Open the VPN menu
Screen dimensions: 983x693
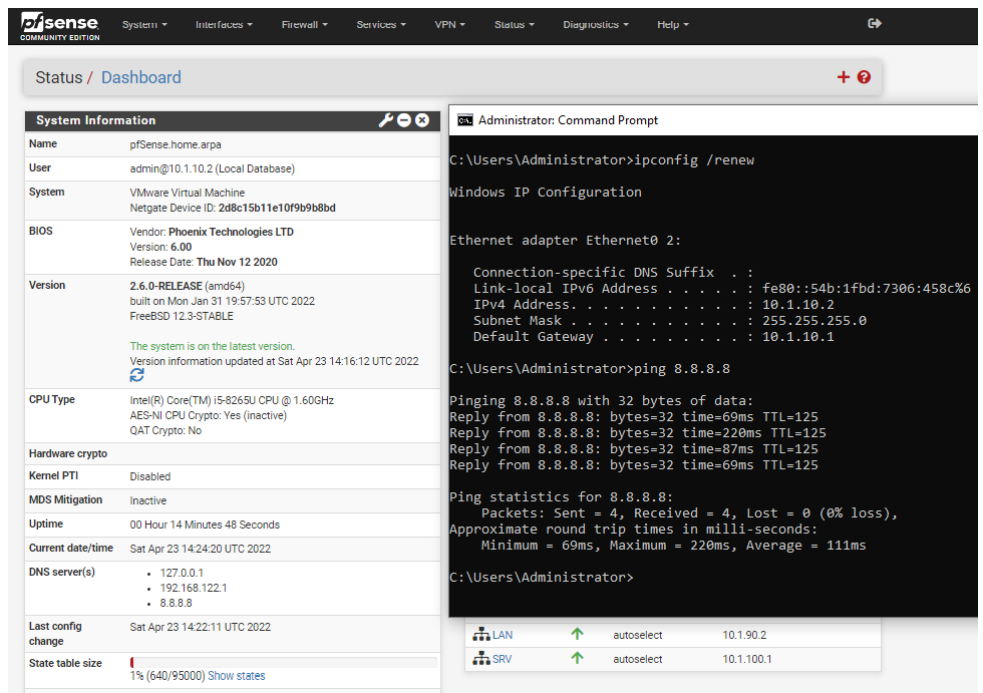tap(449, 25)
